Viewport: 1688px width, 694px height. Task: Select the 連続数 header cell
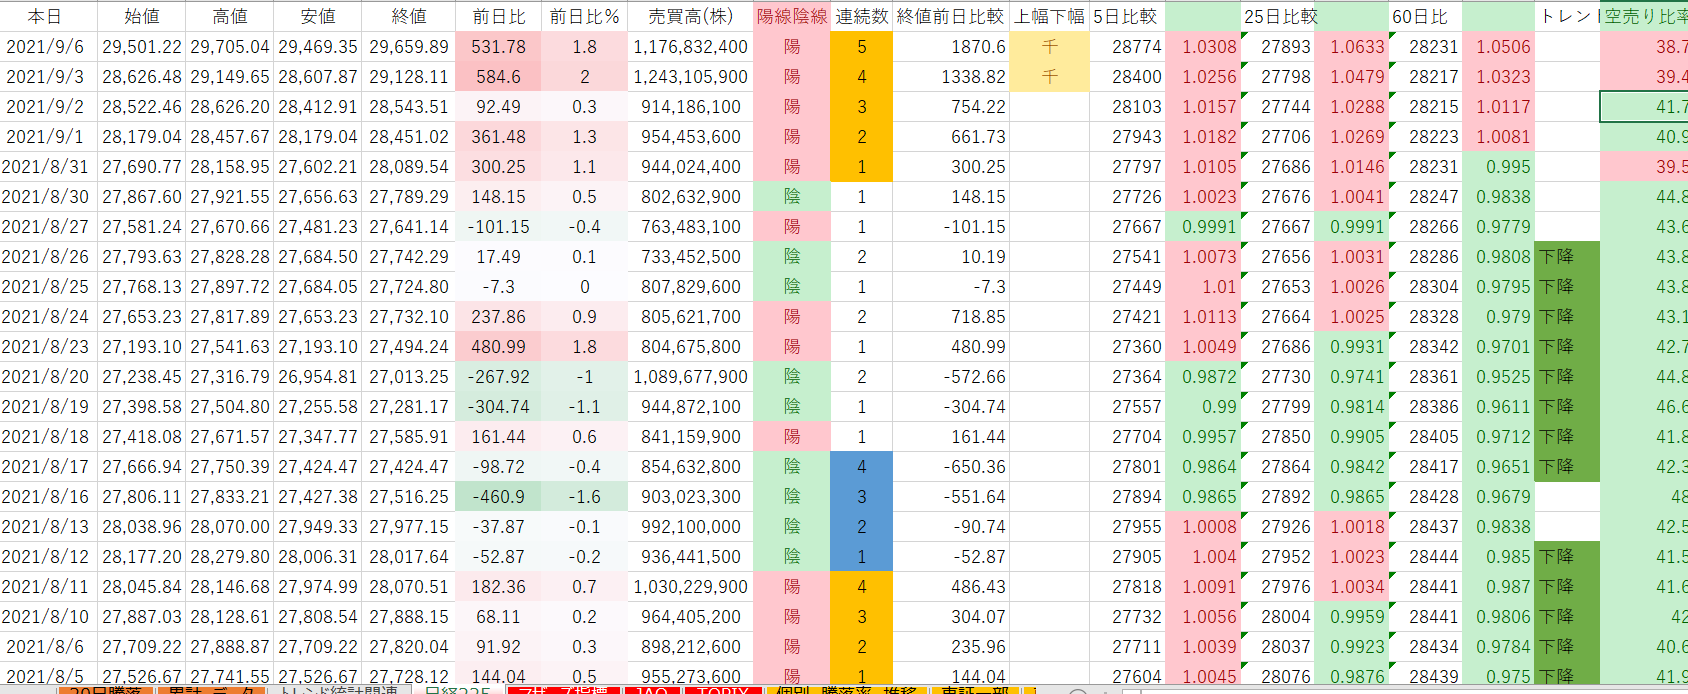pyautogui.click(x=862, y=16)
